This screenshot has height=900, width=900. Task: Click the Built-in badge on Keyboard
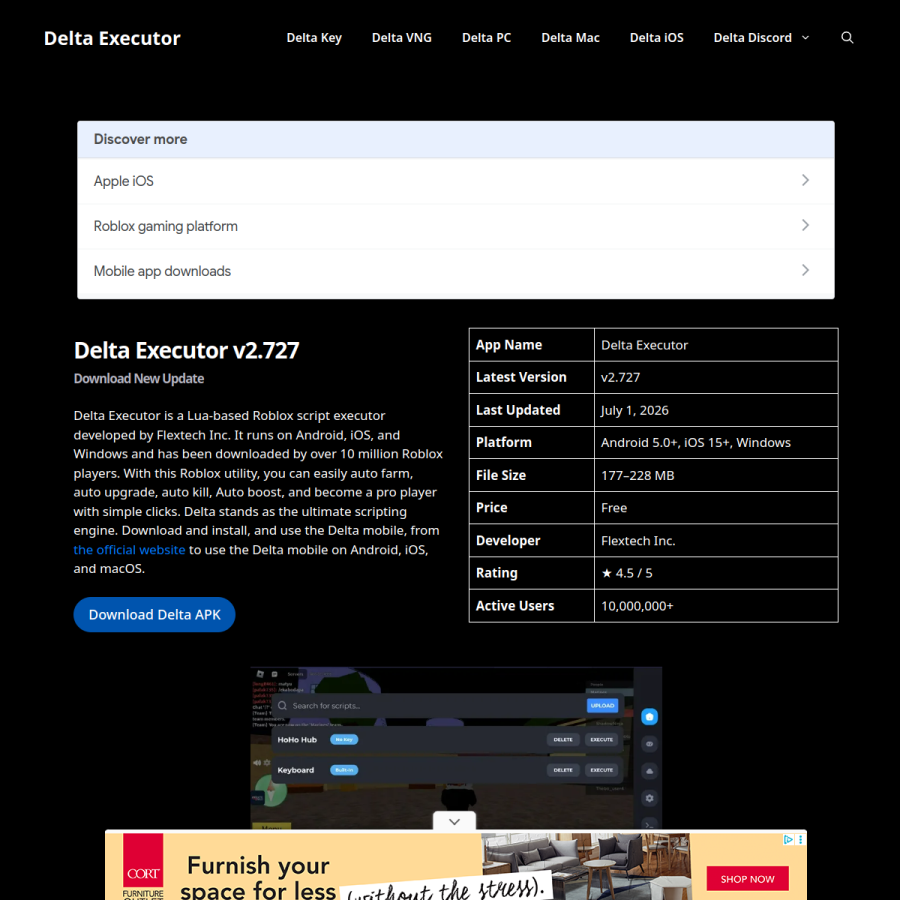click(344, 770)
